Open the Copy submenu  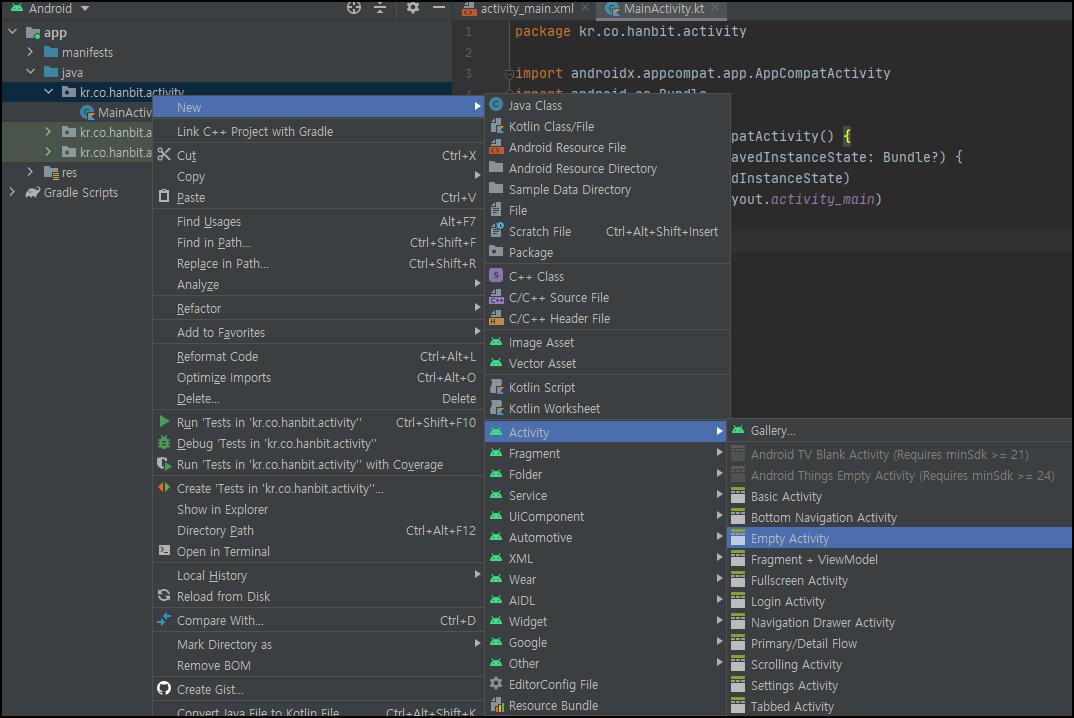point(319,177)
